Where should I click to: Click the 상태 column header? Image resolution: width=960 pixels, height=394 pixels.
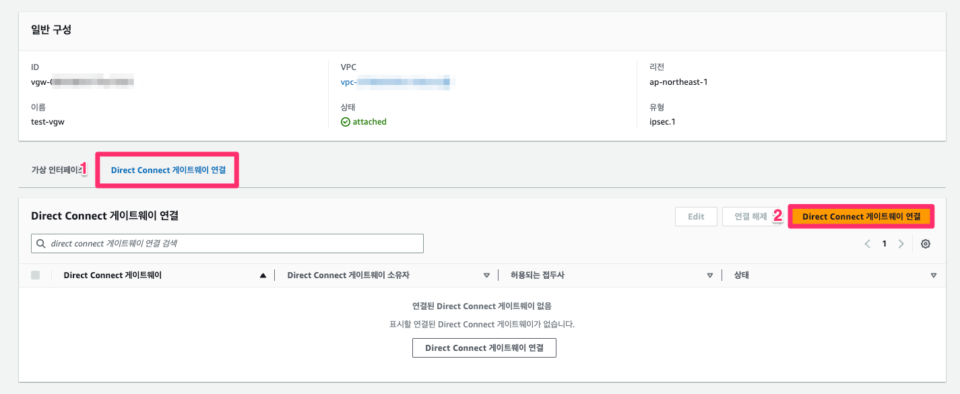[x=742, y=275]
